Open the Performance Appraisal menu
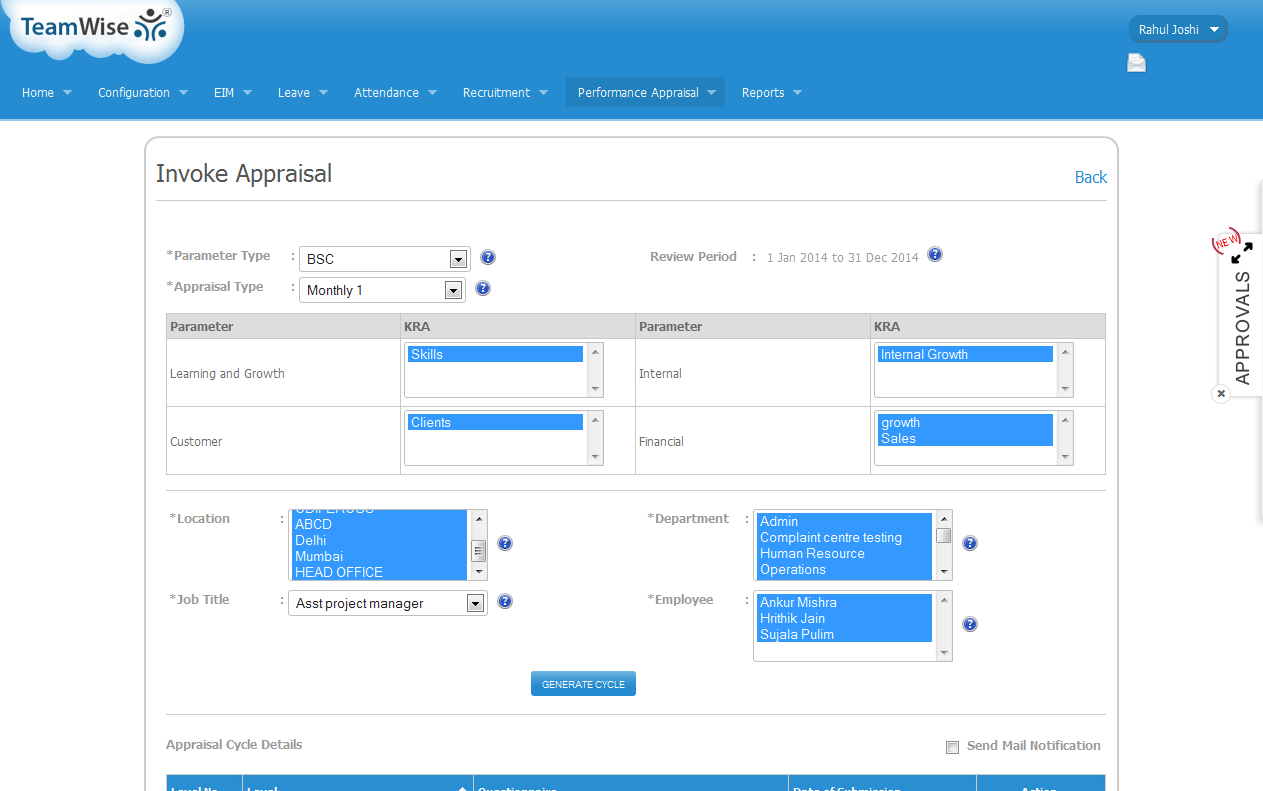This screenshot has height=791, width=1263. pos(645,93)
